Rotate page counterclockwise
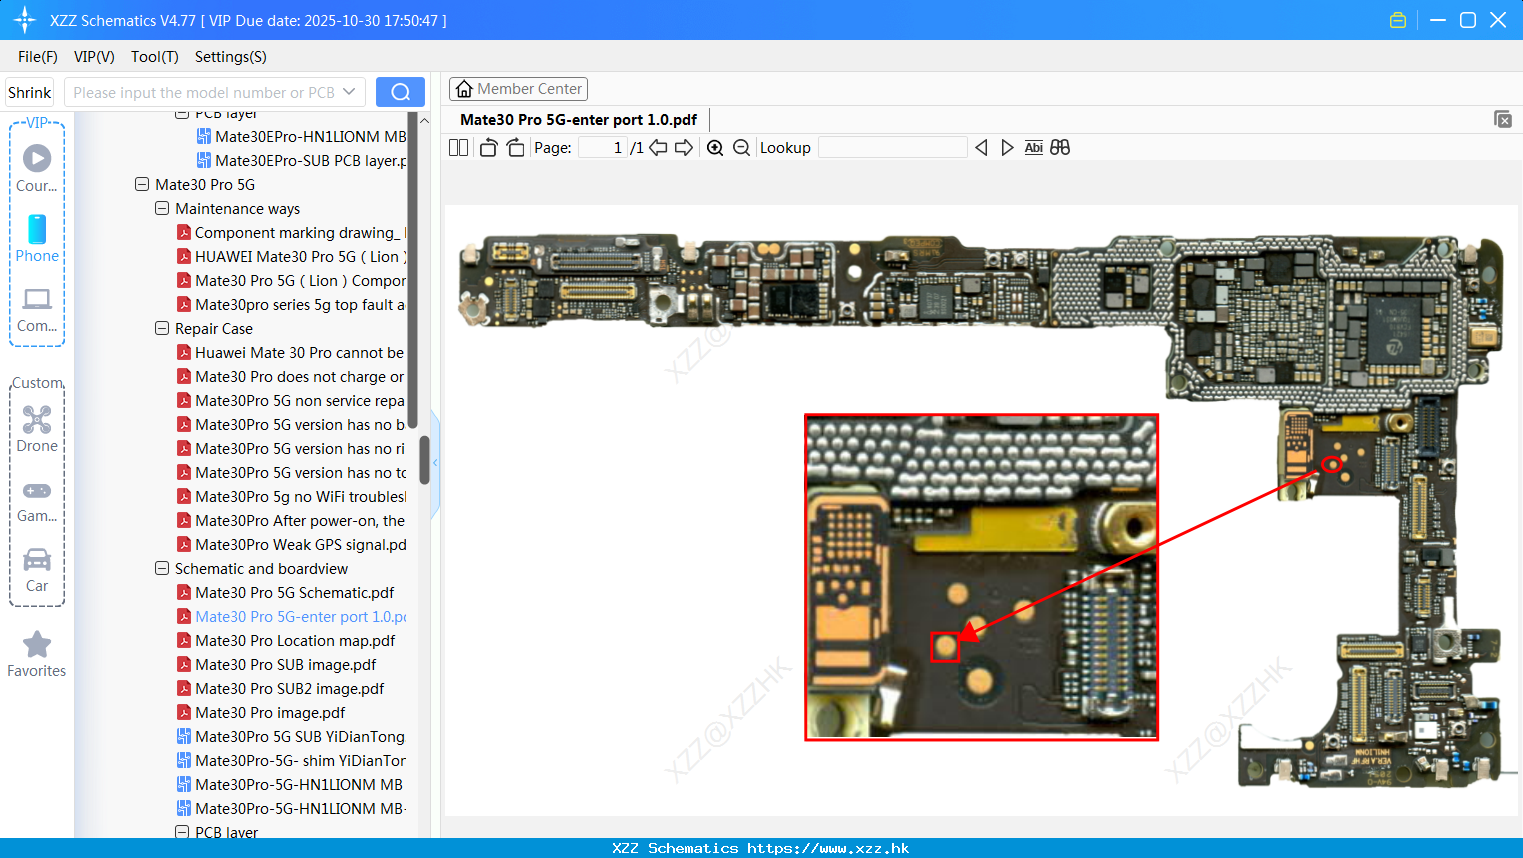 [x=488, y=147]
